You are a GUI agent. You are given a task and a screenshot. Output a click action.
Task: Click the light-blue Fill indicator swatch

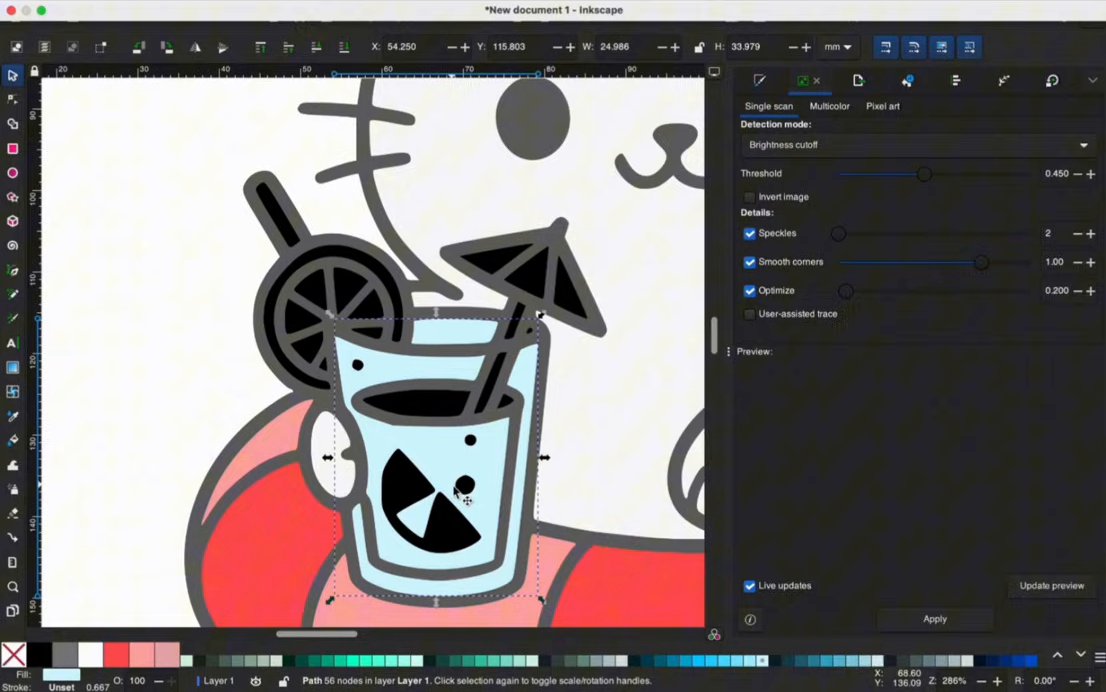[x=62, y=675]
